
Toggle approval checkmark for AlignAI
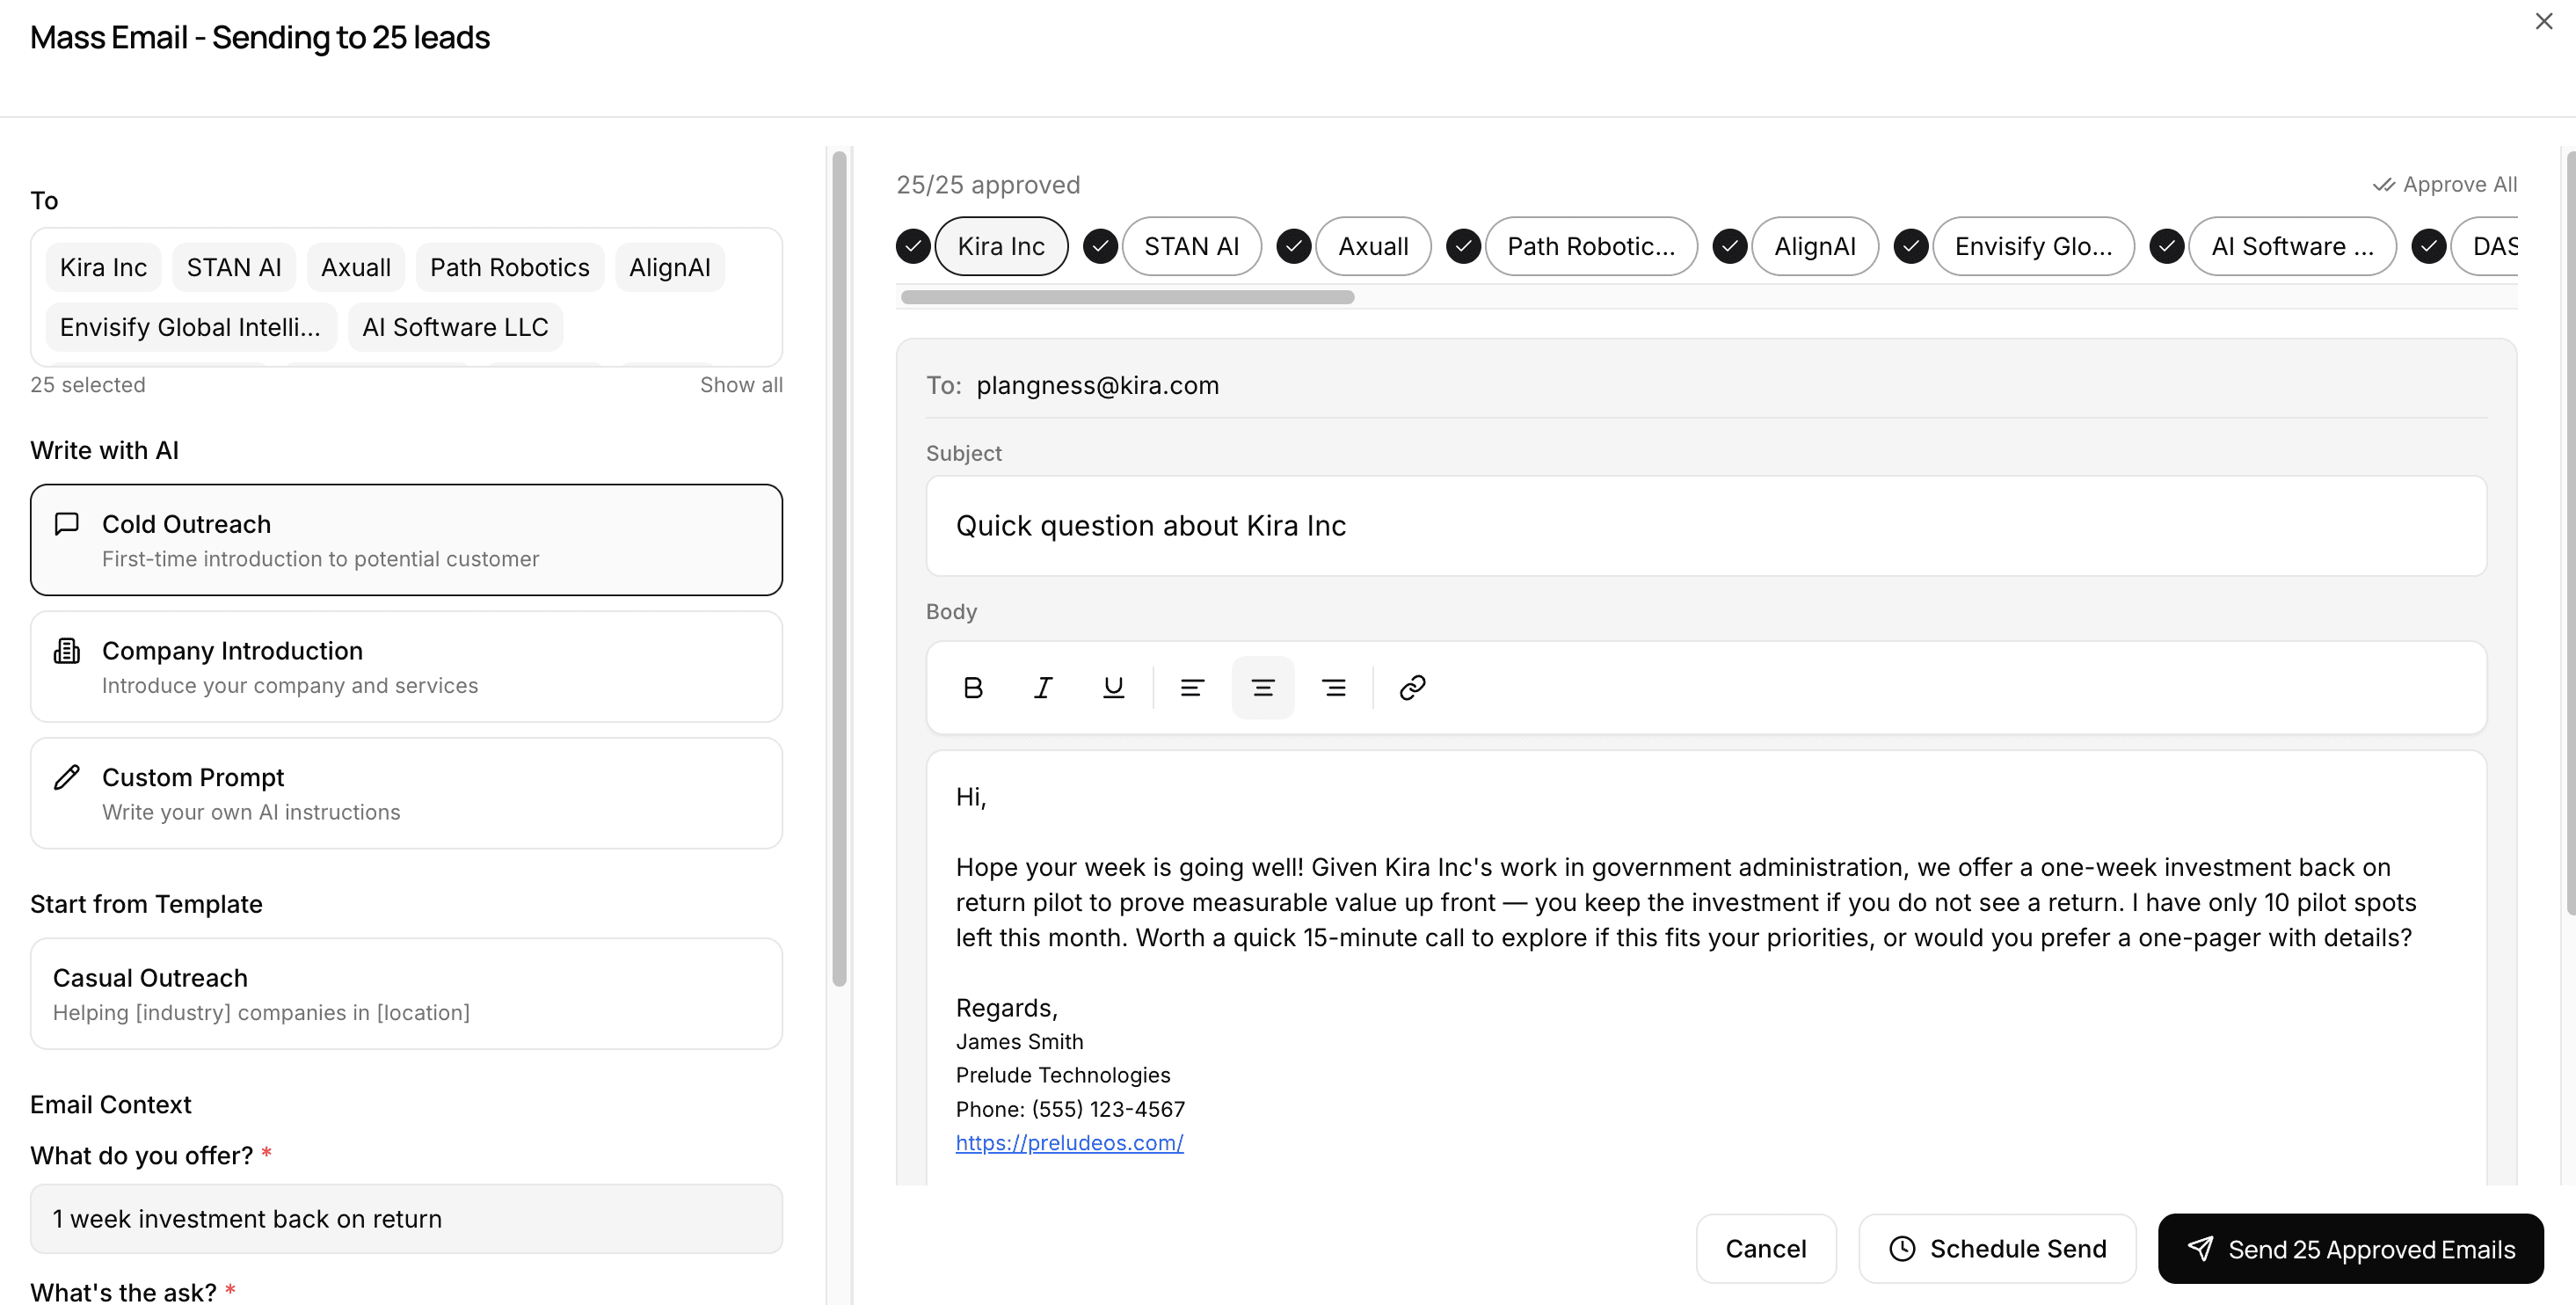(1729, 246)
